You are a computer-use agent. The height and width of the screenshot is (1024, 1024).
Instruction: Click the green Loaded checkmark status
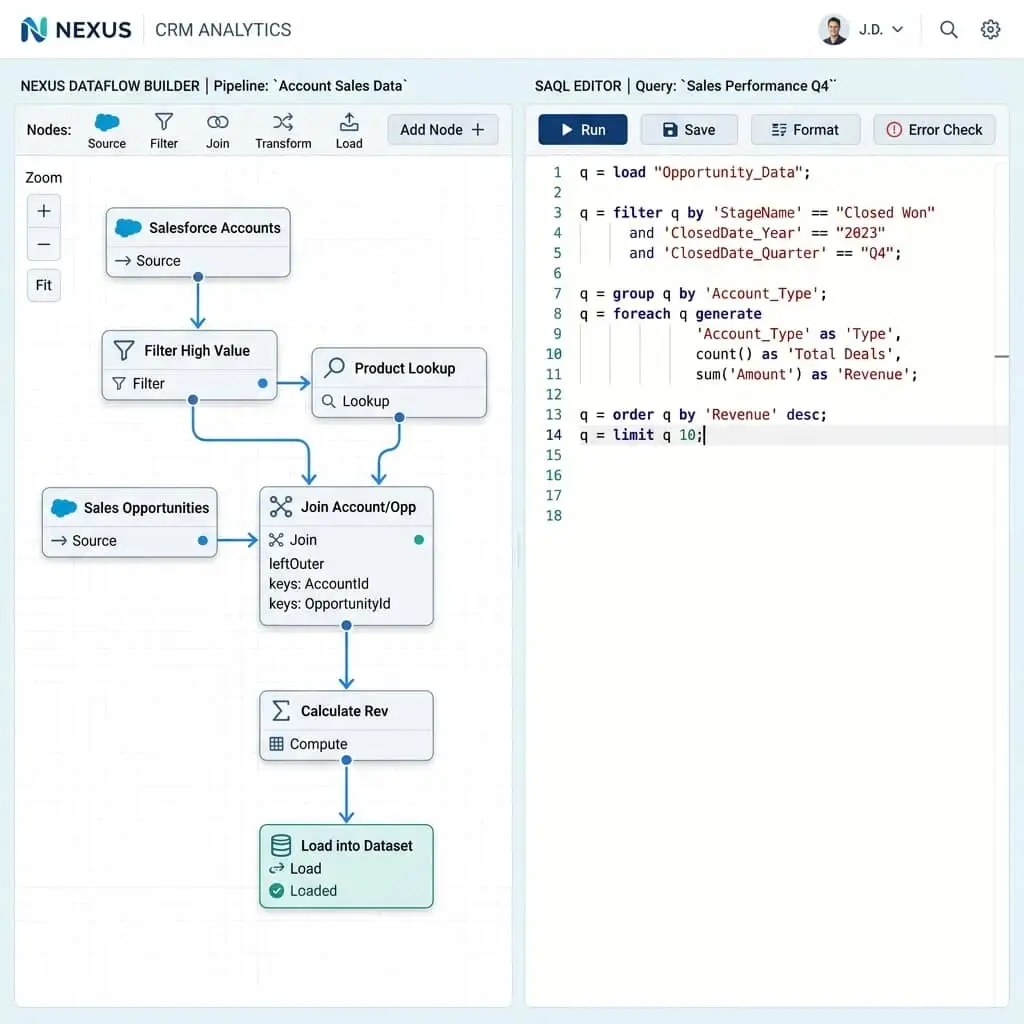tap(276, 891)
